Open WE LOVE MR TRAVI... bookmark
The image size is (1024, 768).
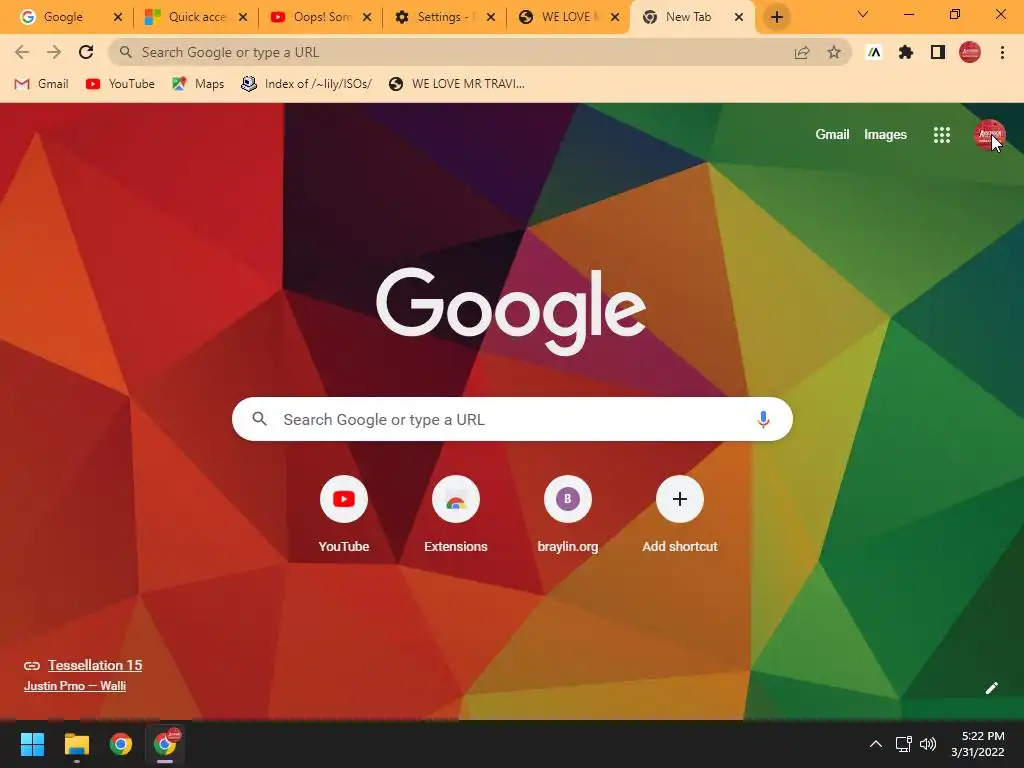(x=456, y=84)
